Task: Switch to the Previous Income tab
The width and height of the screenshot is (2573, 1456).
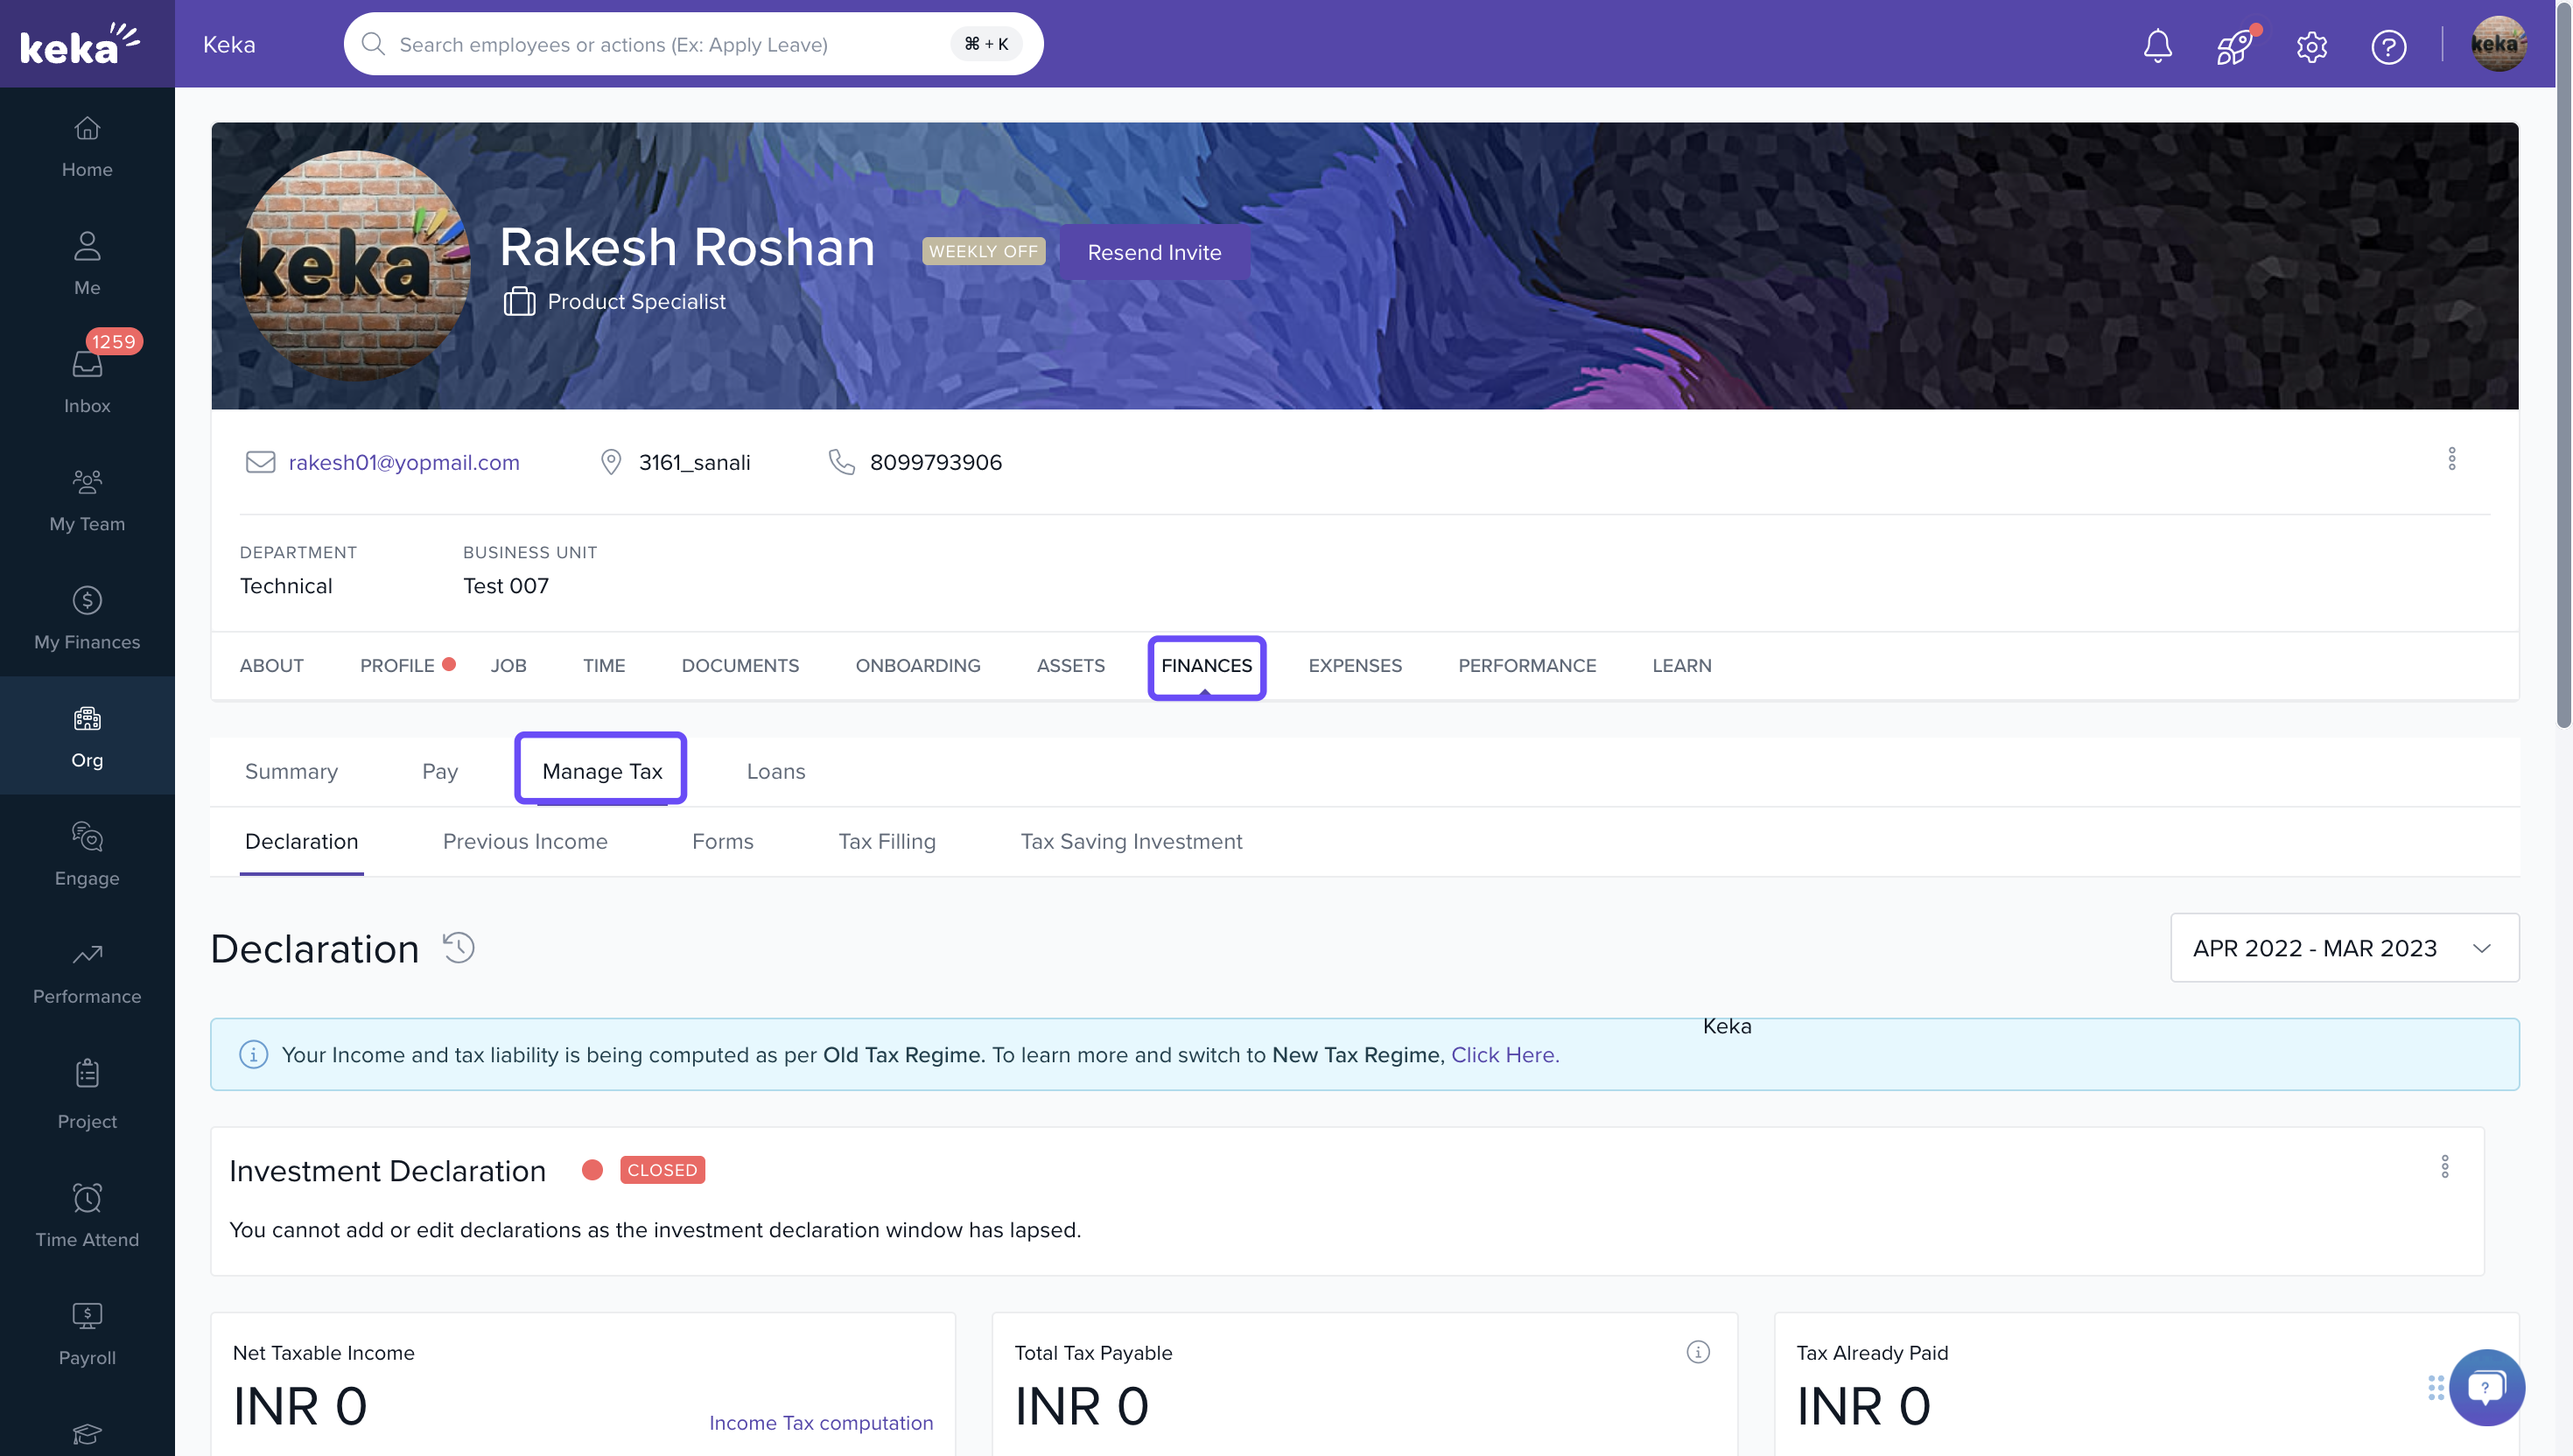Action: point(525,841)
